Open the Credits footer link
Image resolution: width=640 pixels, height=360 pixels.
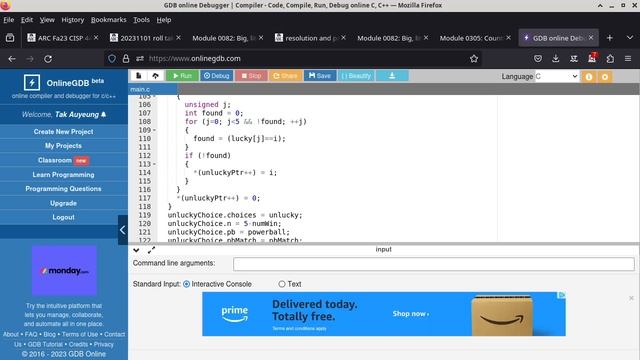pos(78,344)
